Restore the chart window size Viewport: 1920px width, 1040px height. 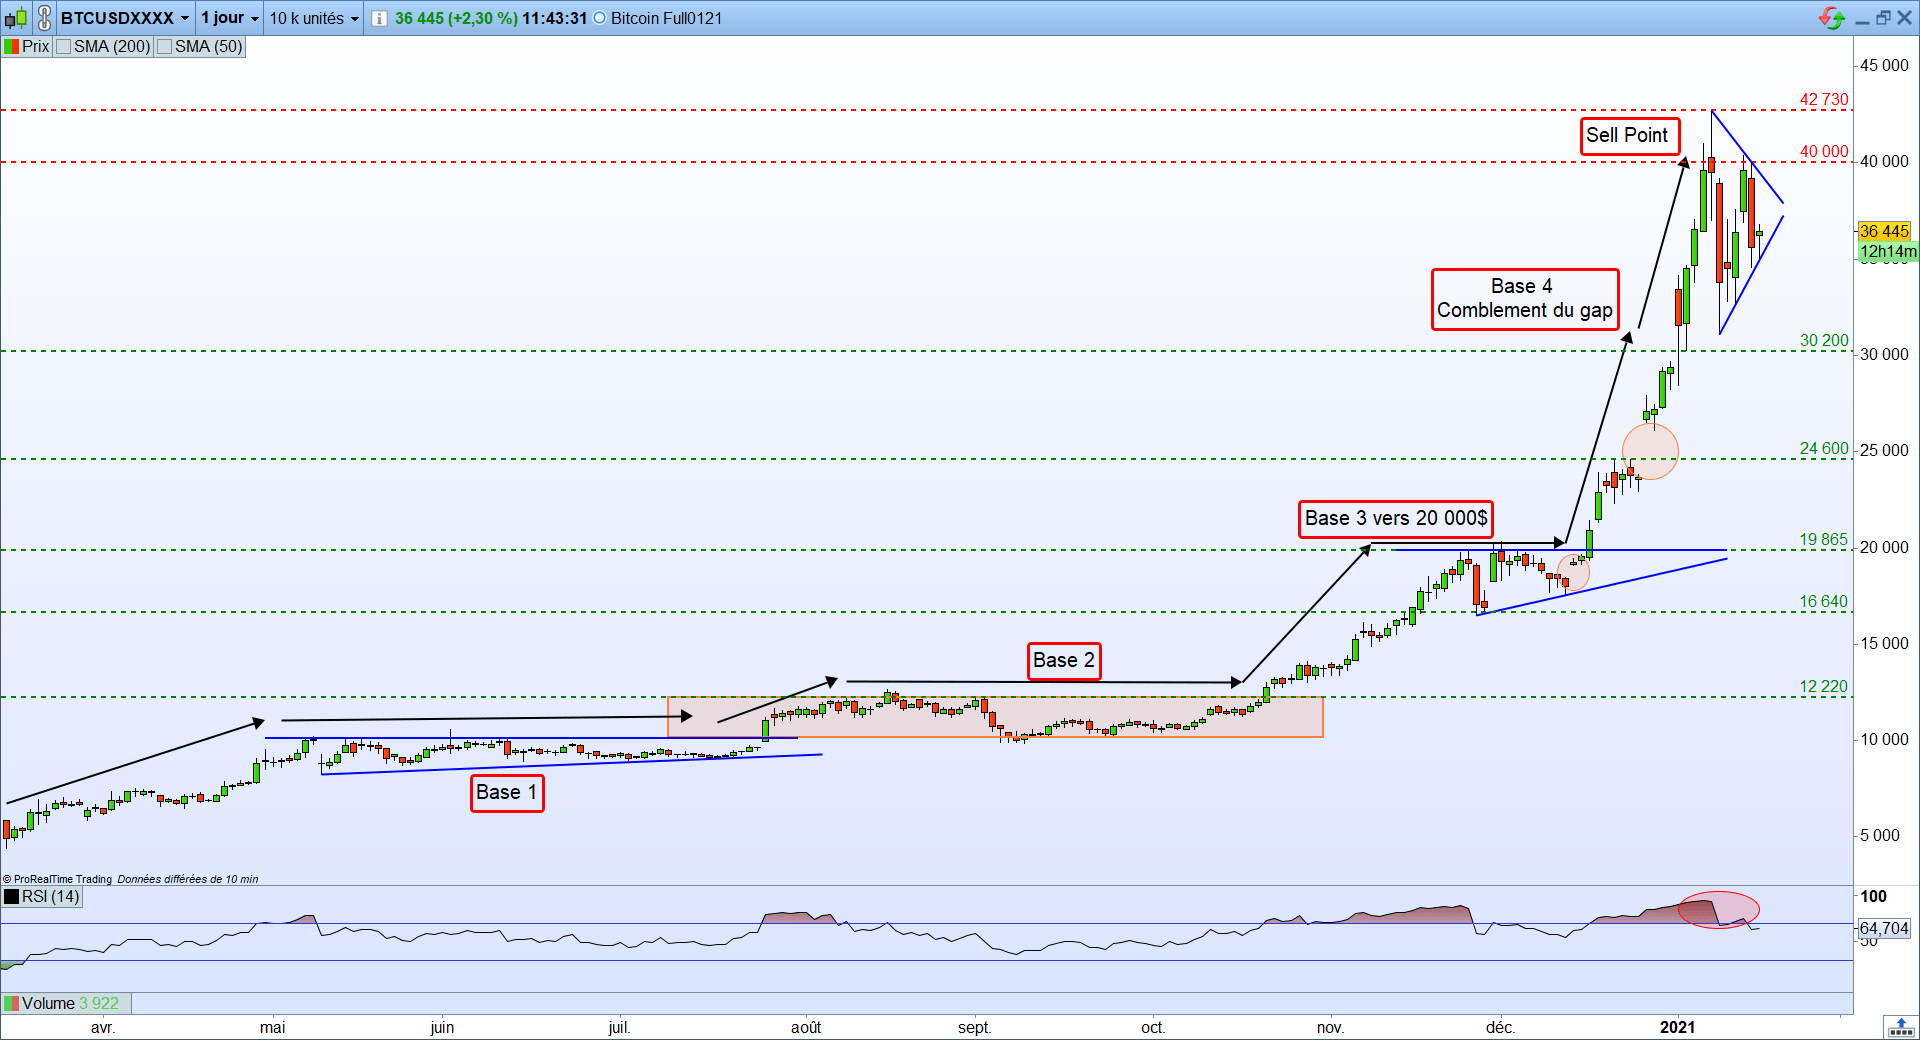coord(1883,18)
